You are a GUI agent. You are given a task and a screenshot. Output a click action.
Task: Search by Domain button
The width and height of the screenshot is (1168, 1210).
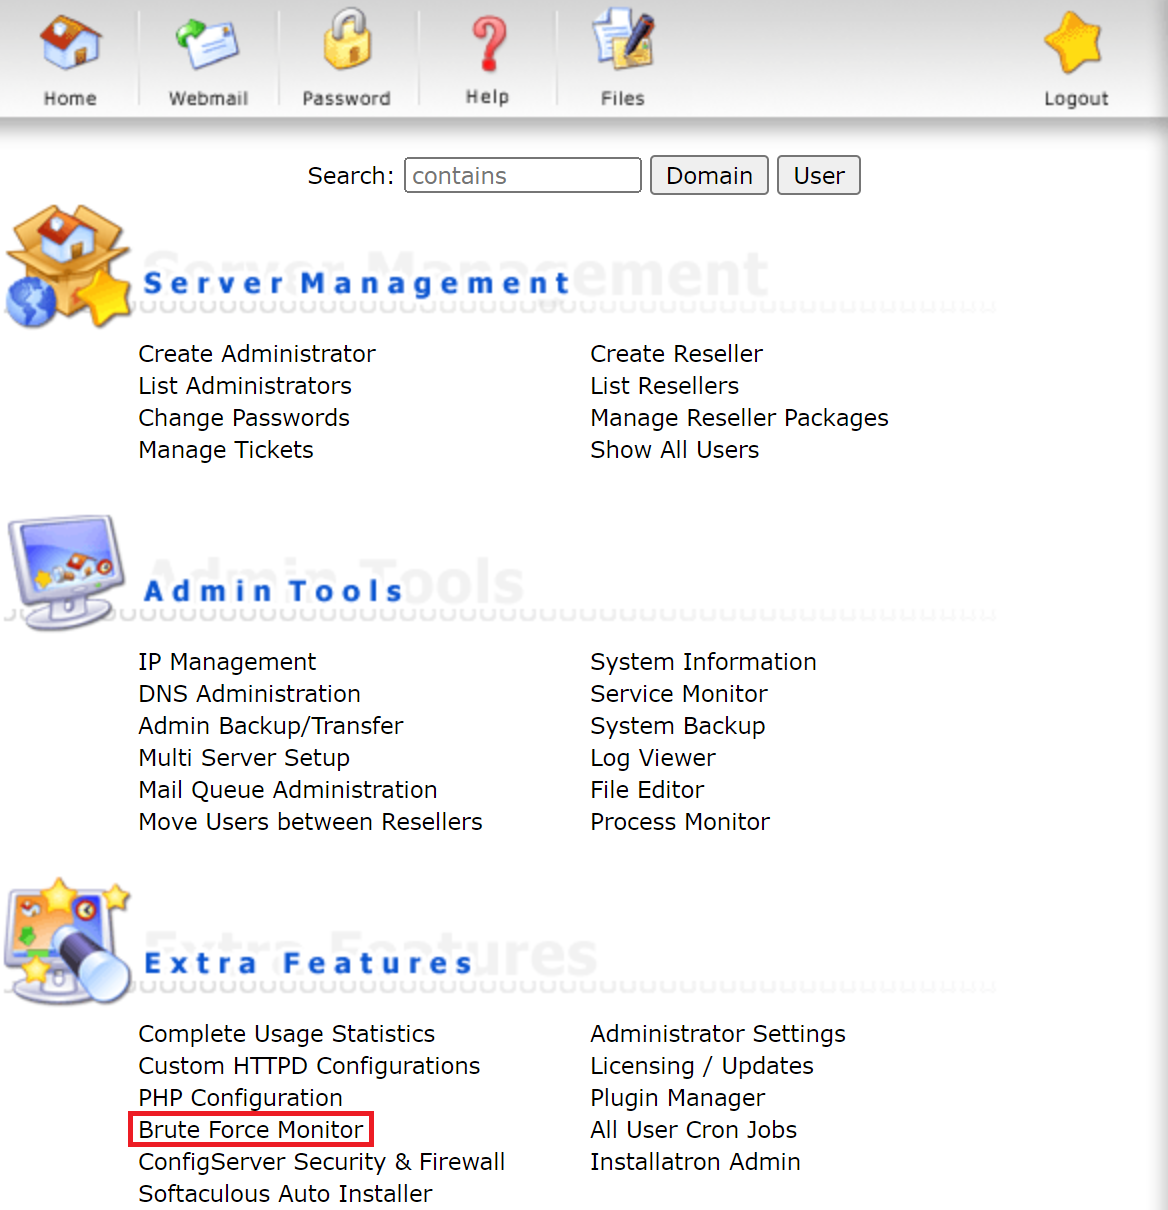pos(709,175)
